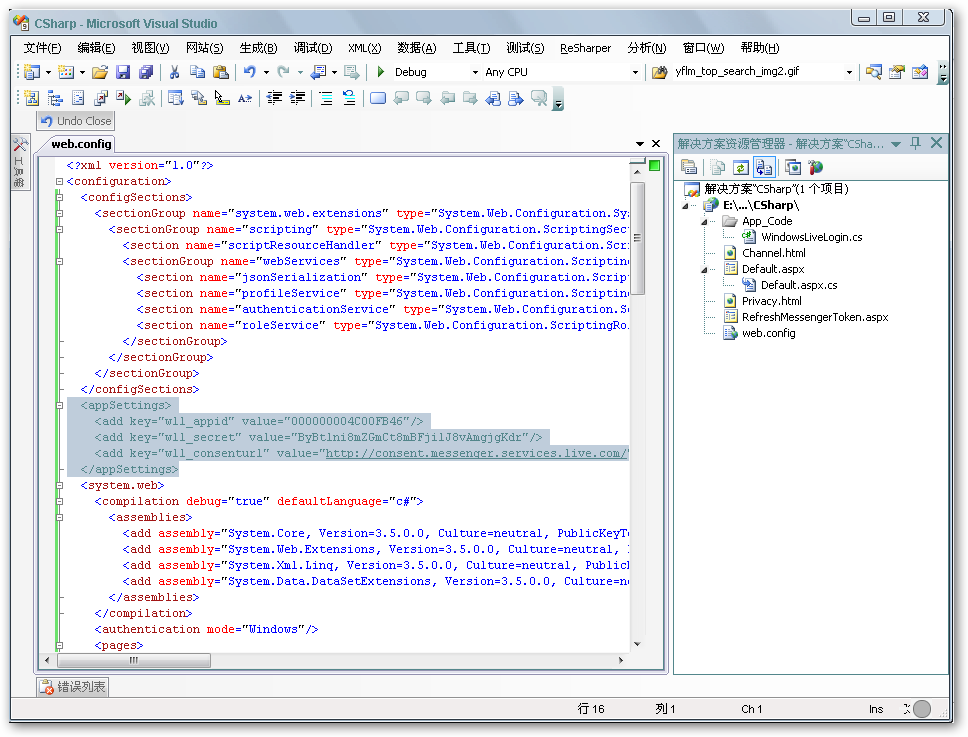Select Privacy.html in Solution Explorer
The image size is (968, 737).
(x=772, y=301)
